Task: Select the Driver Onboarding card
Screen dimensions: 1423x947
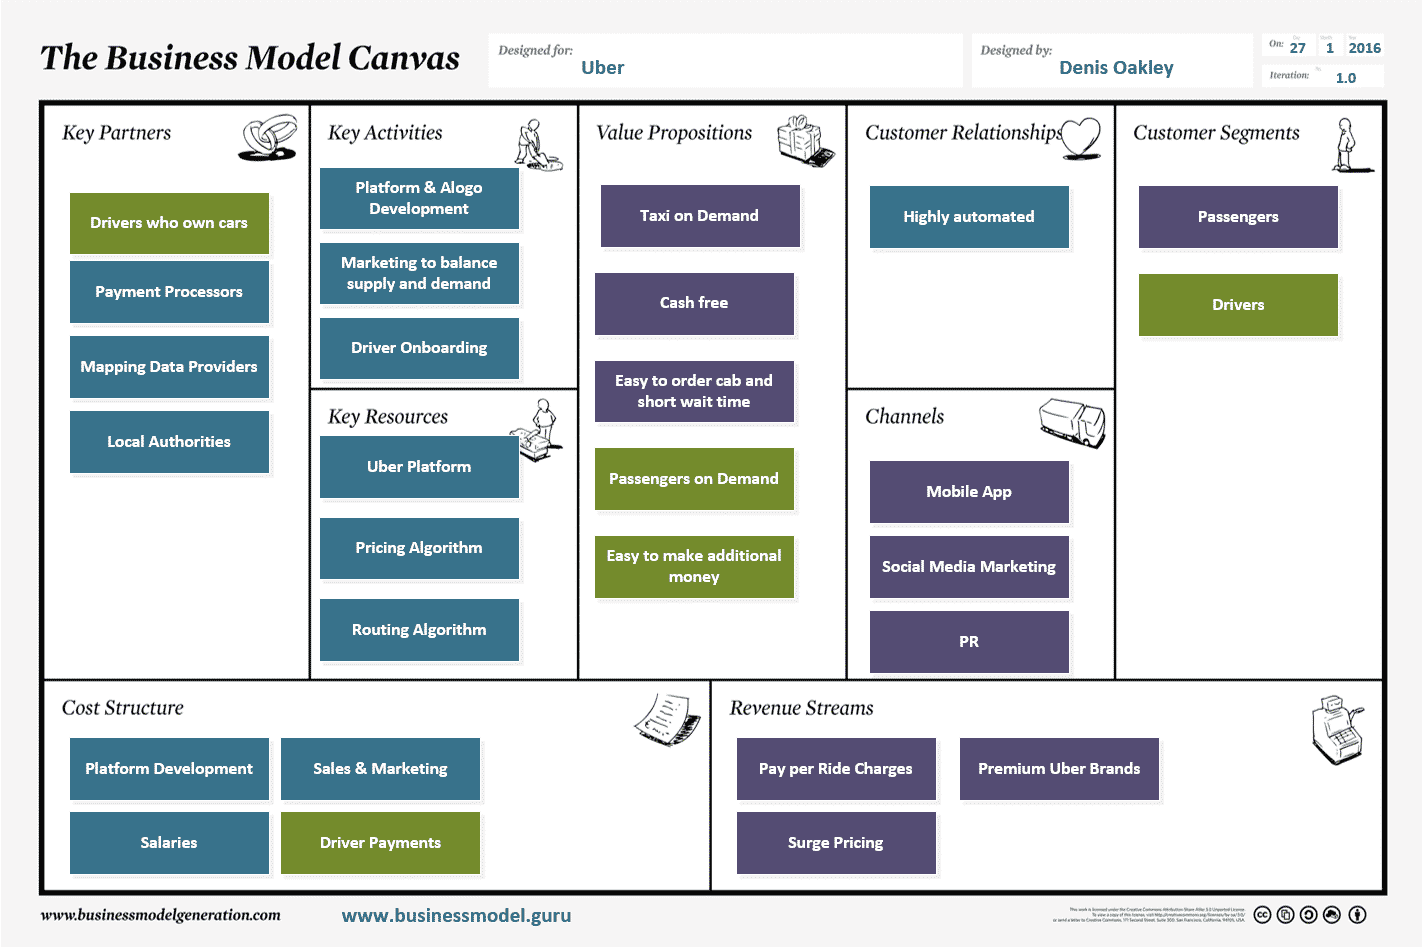Action: 419,348
